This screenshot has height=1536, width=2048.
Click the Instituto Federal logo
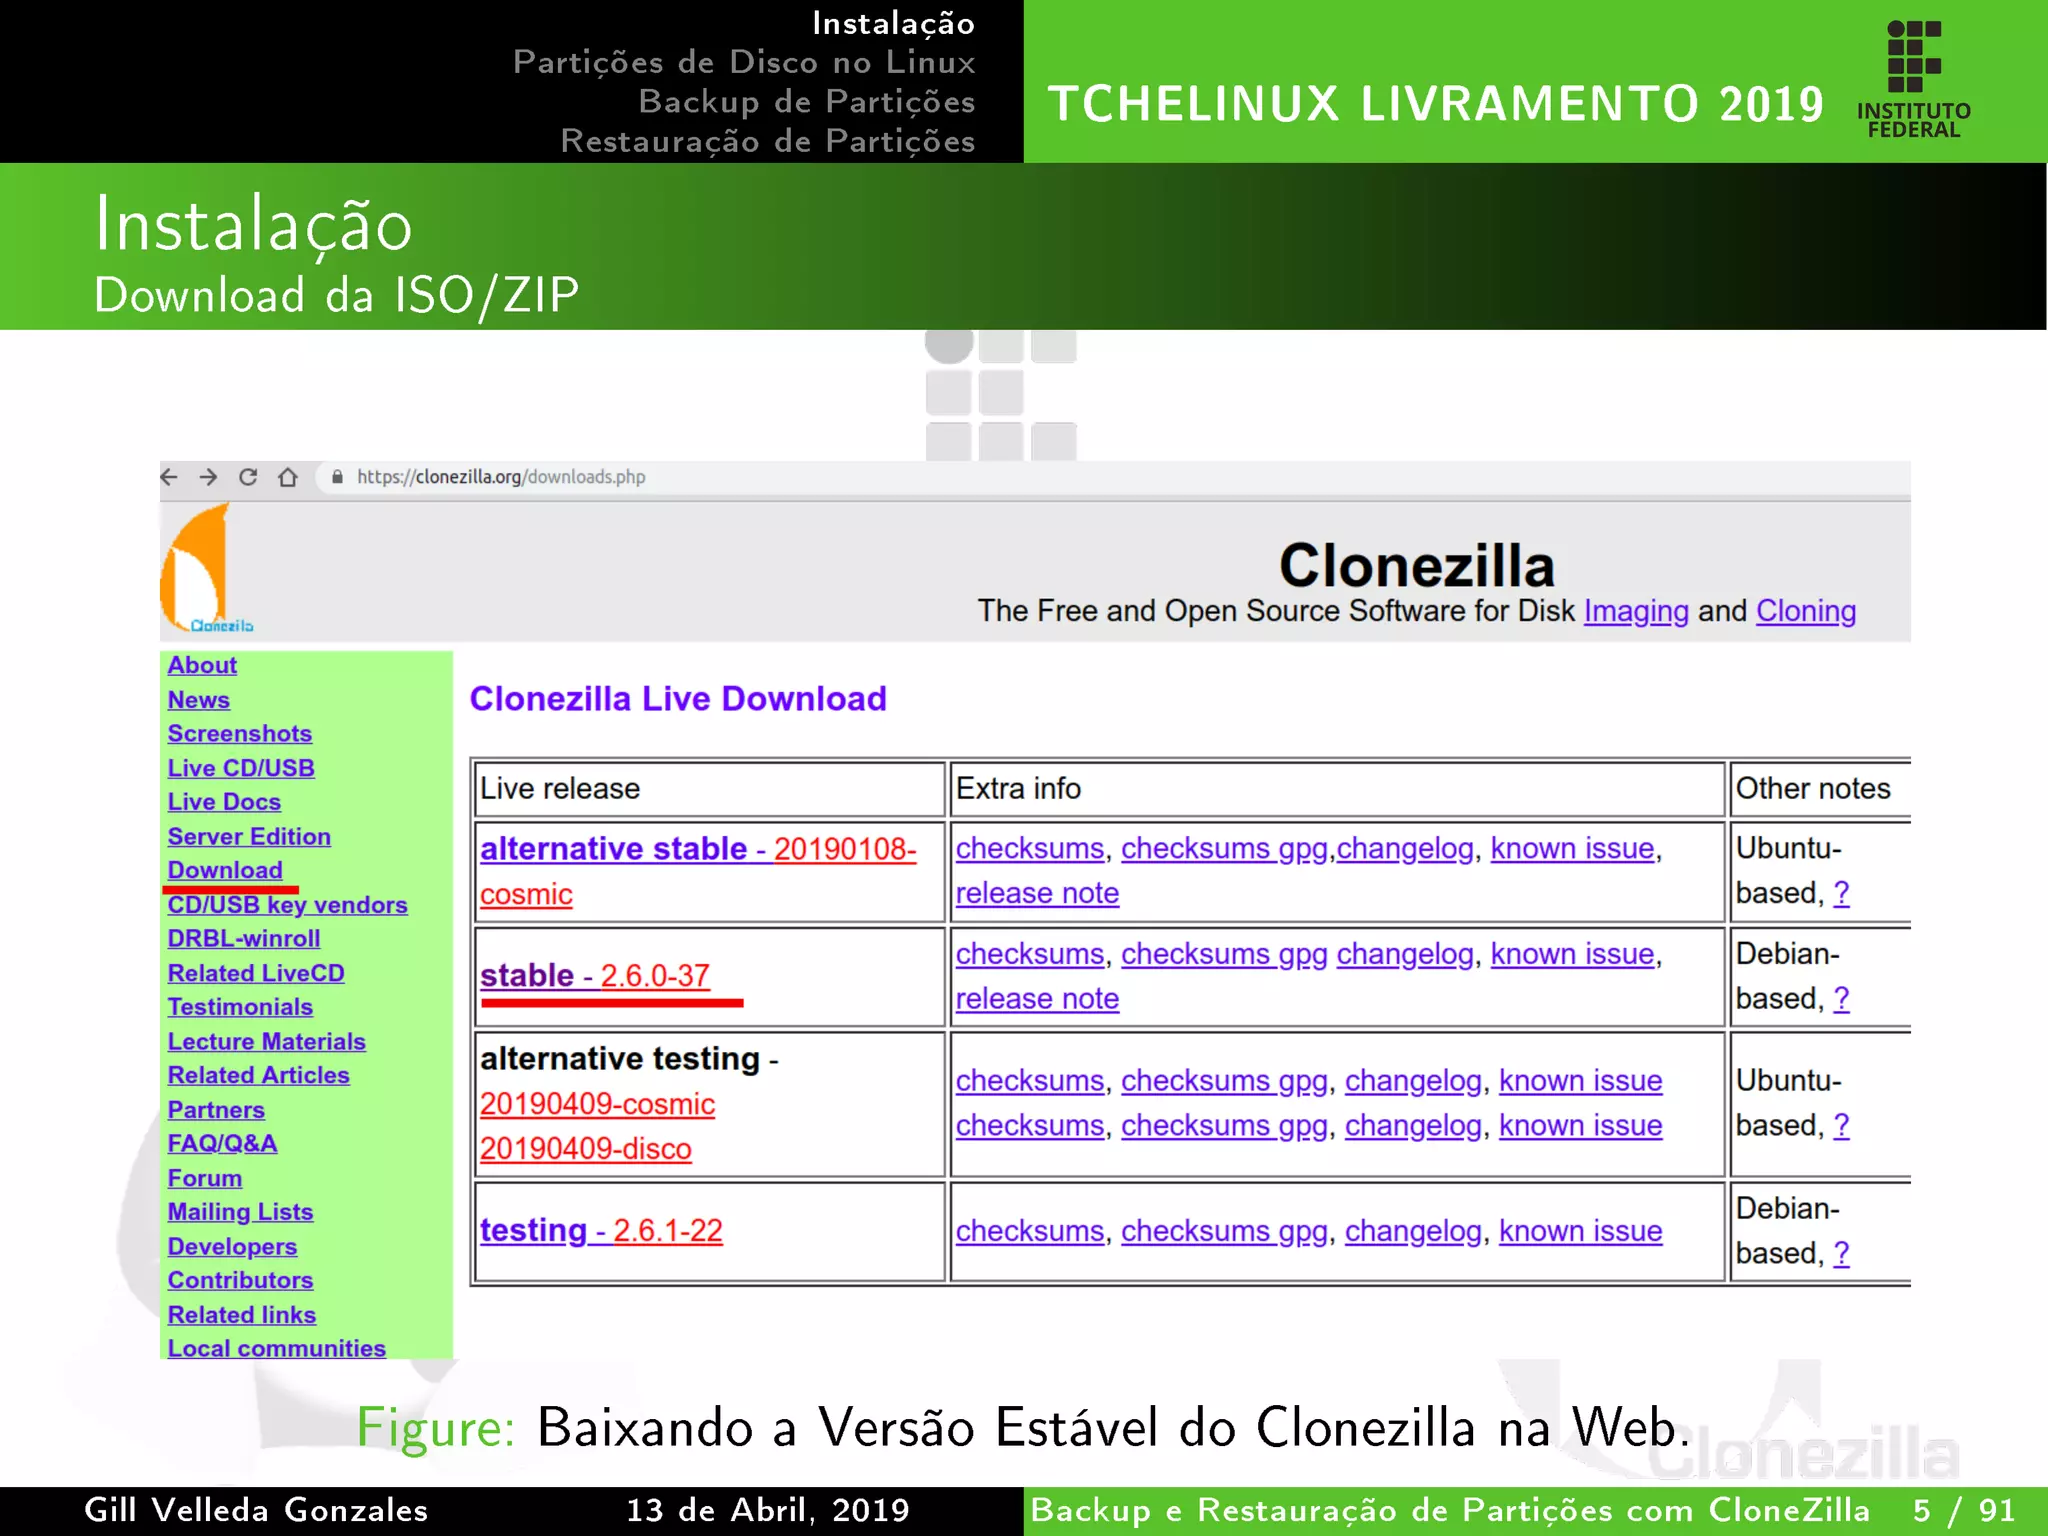click(1913, 79)
